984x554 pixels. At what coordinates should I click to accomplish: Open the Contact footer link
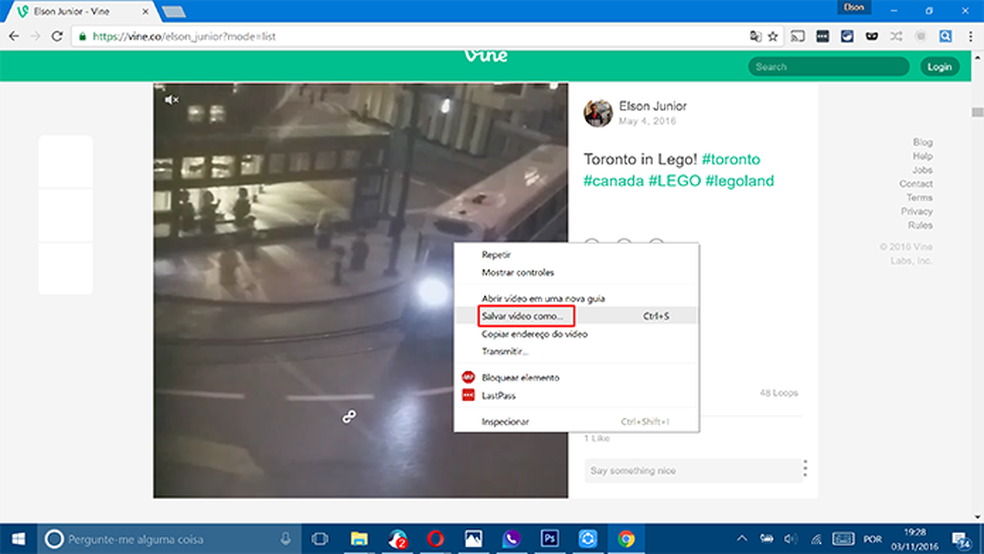tap(916, 184)
